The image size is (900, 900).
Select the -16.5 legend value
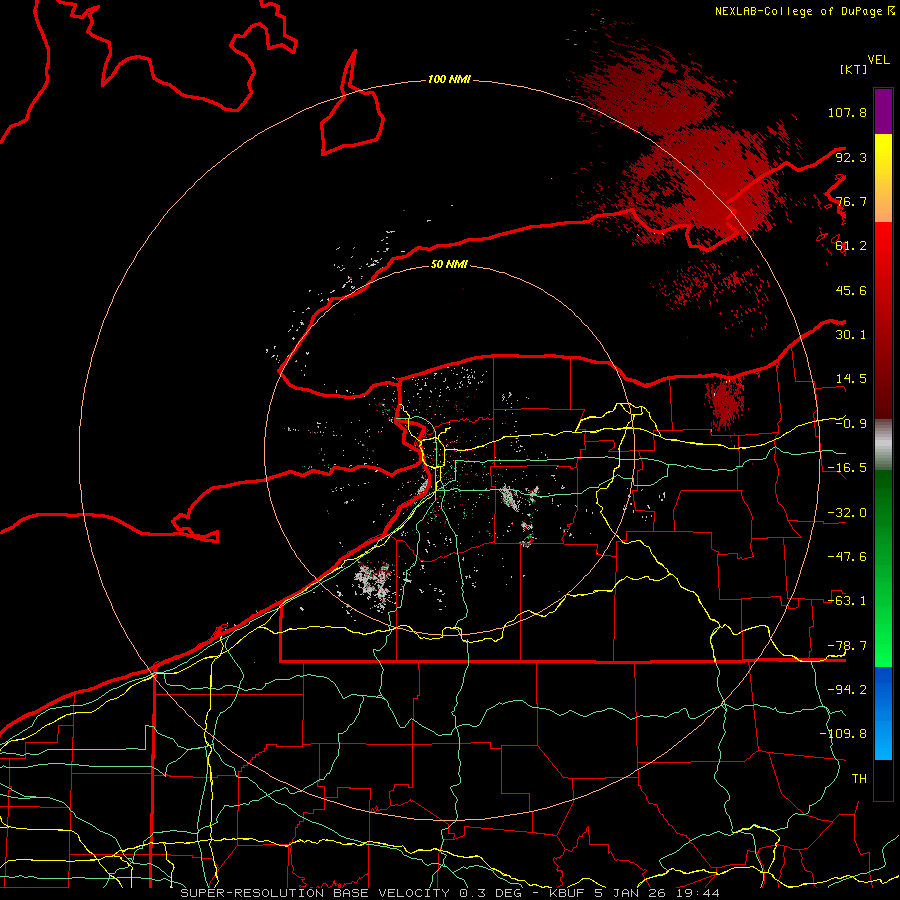pyautogui.click(x=847, y=468)
